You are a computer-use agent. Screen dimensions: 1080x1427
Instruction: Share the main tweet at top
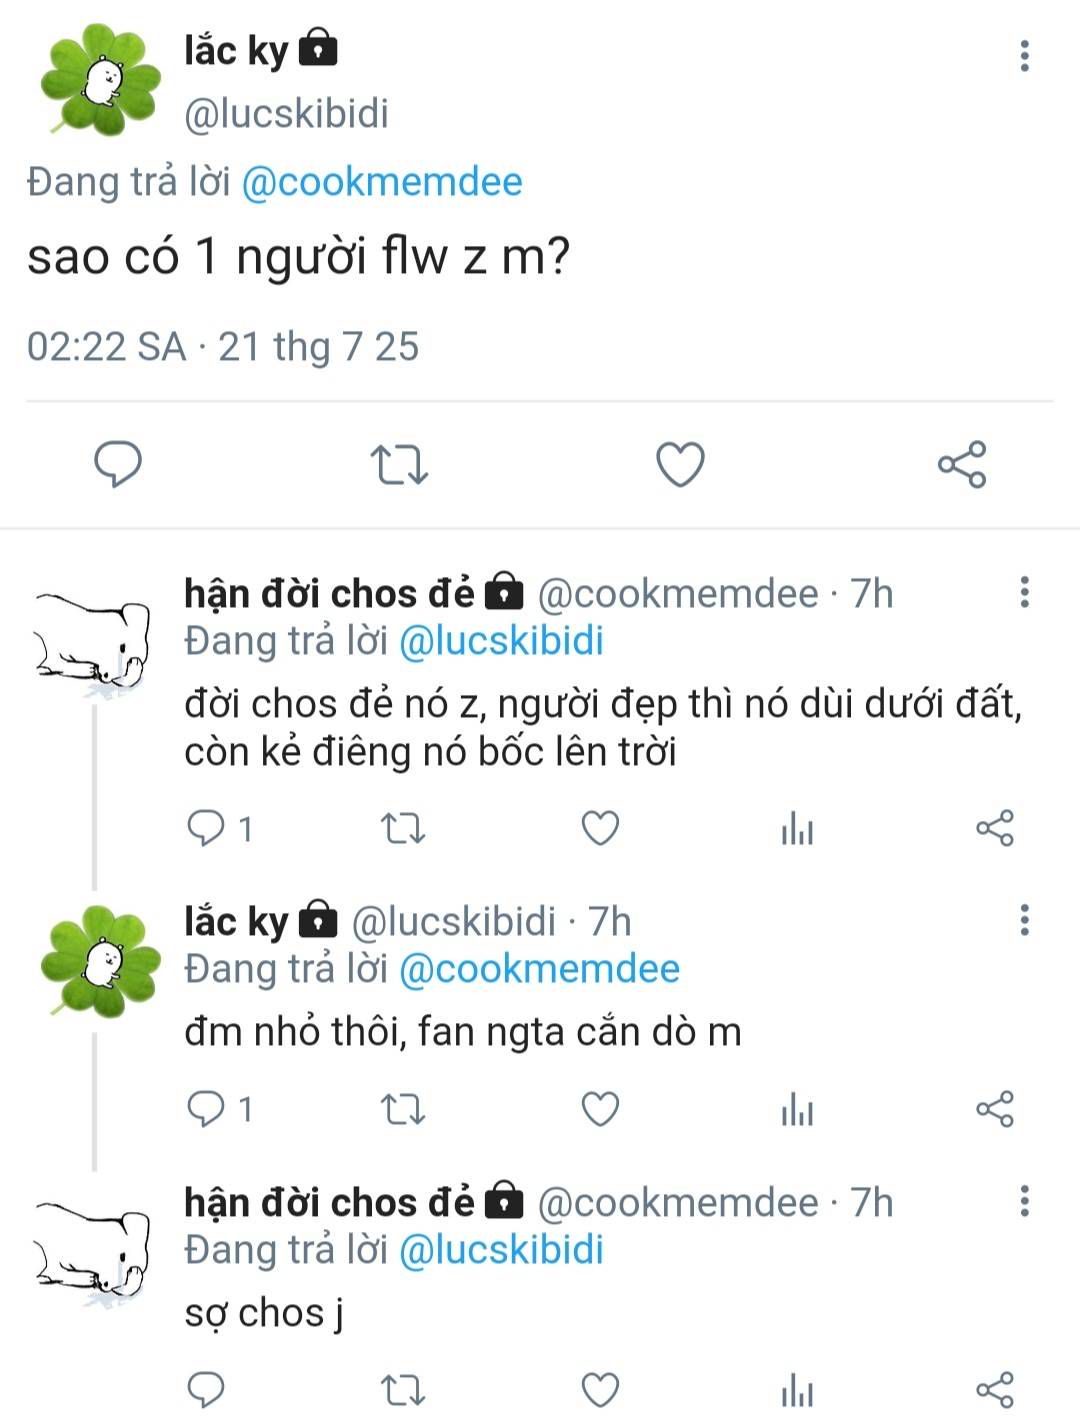[x=962, y=464]
